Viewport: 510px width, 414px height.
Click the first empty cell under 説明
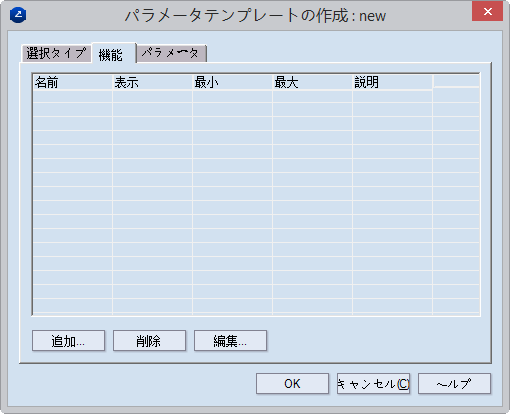pos(393,96)
